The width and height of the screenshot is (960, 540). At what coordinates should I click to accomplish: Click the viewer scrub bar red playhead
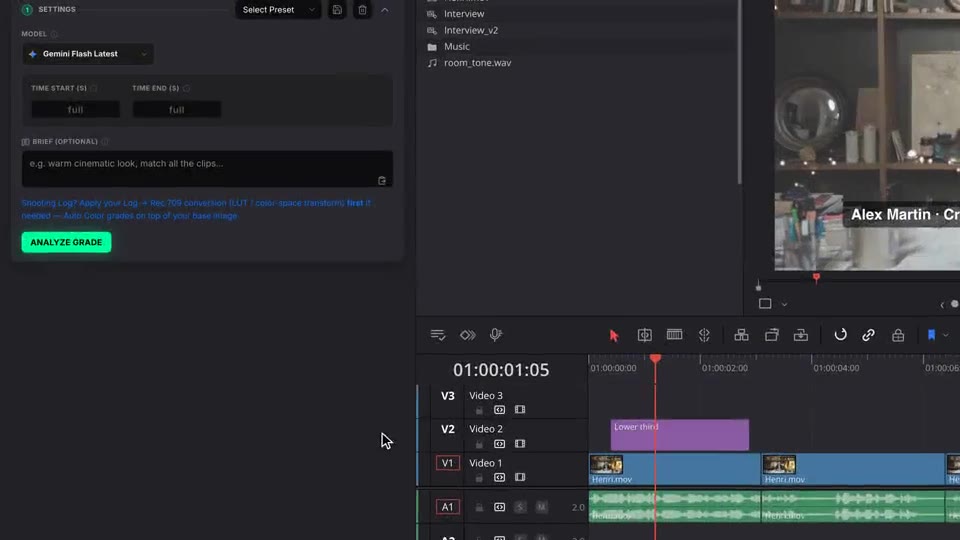816,279
